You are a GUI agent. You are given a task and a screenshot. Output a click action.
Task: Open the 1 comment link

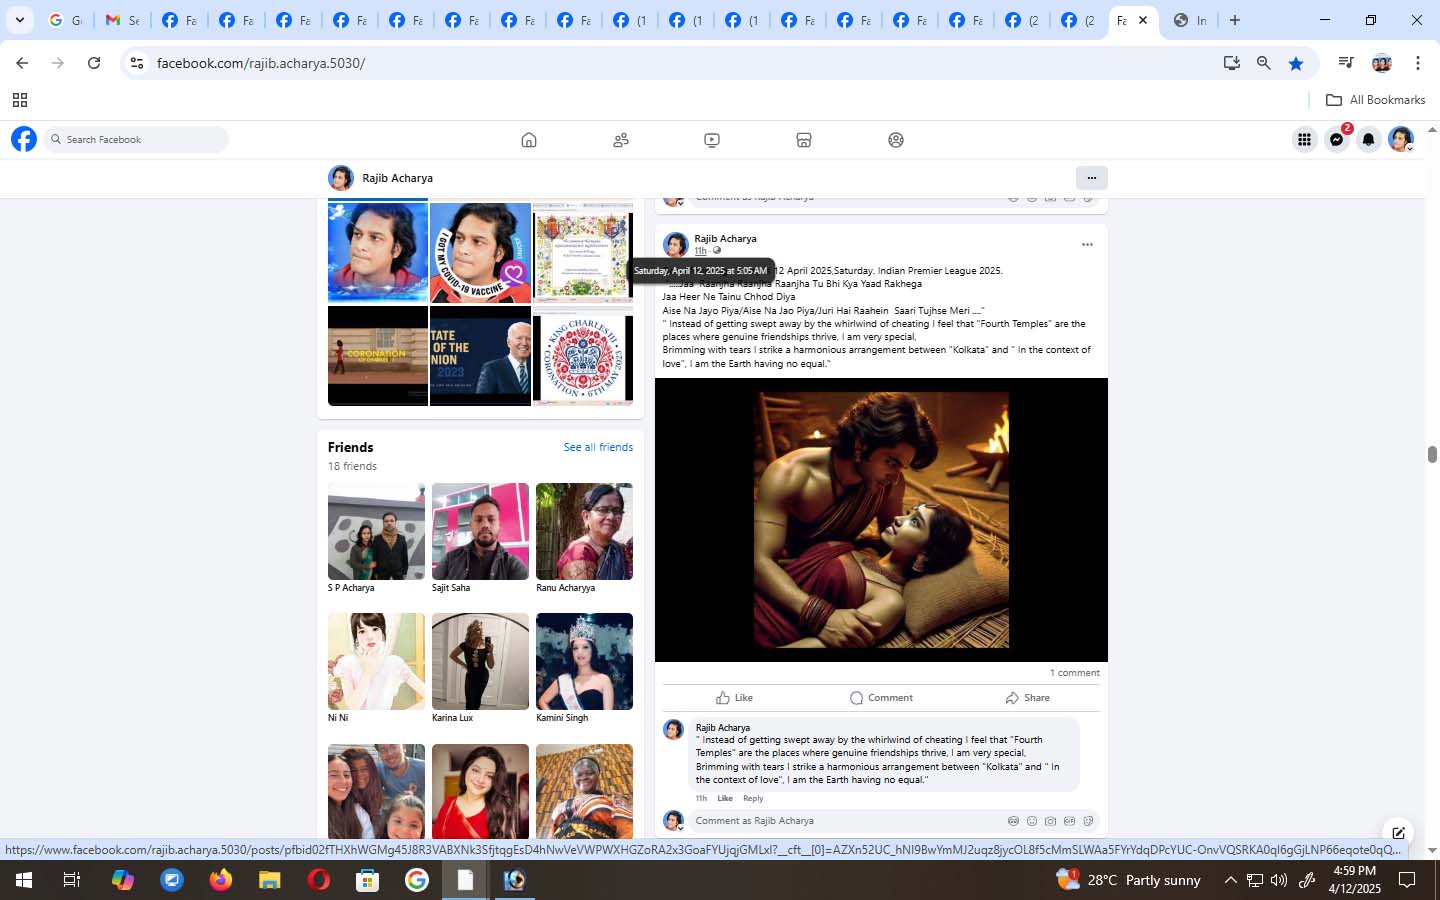click(x=1074, y=673)
